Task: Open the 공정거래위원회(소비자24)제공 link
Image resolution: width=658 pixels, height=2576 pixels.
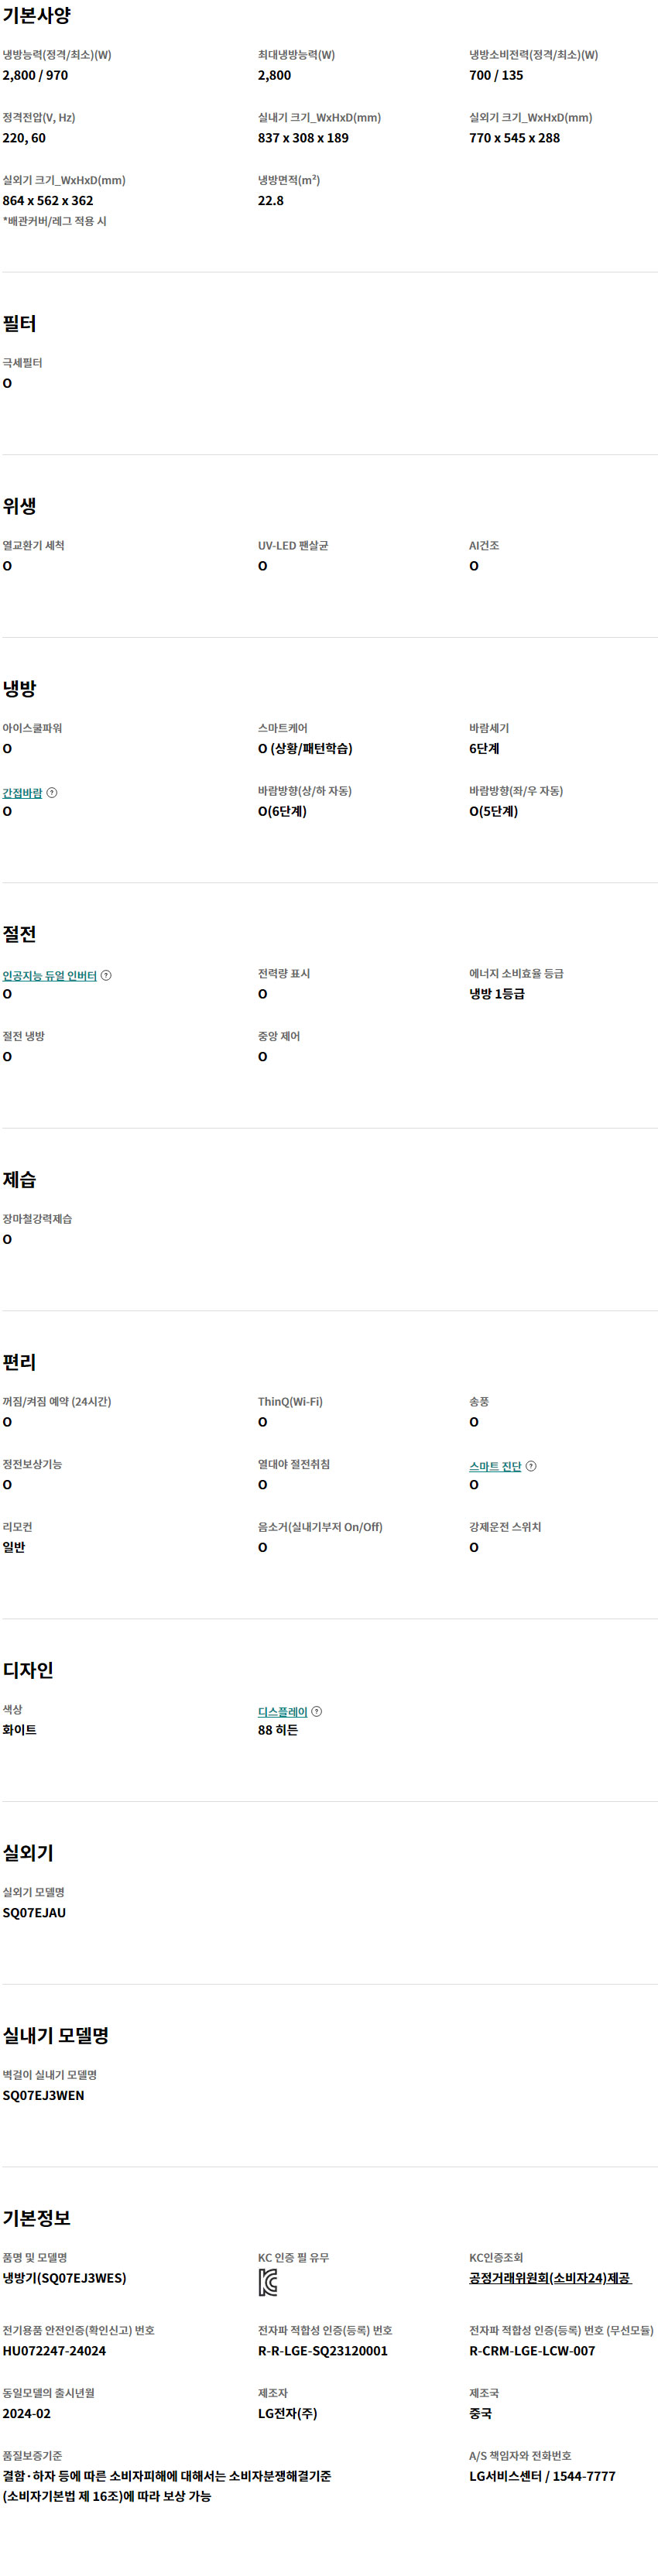Action: click(550, 2278)
